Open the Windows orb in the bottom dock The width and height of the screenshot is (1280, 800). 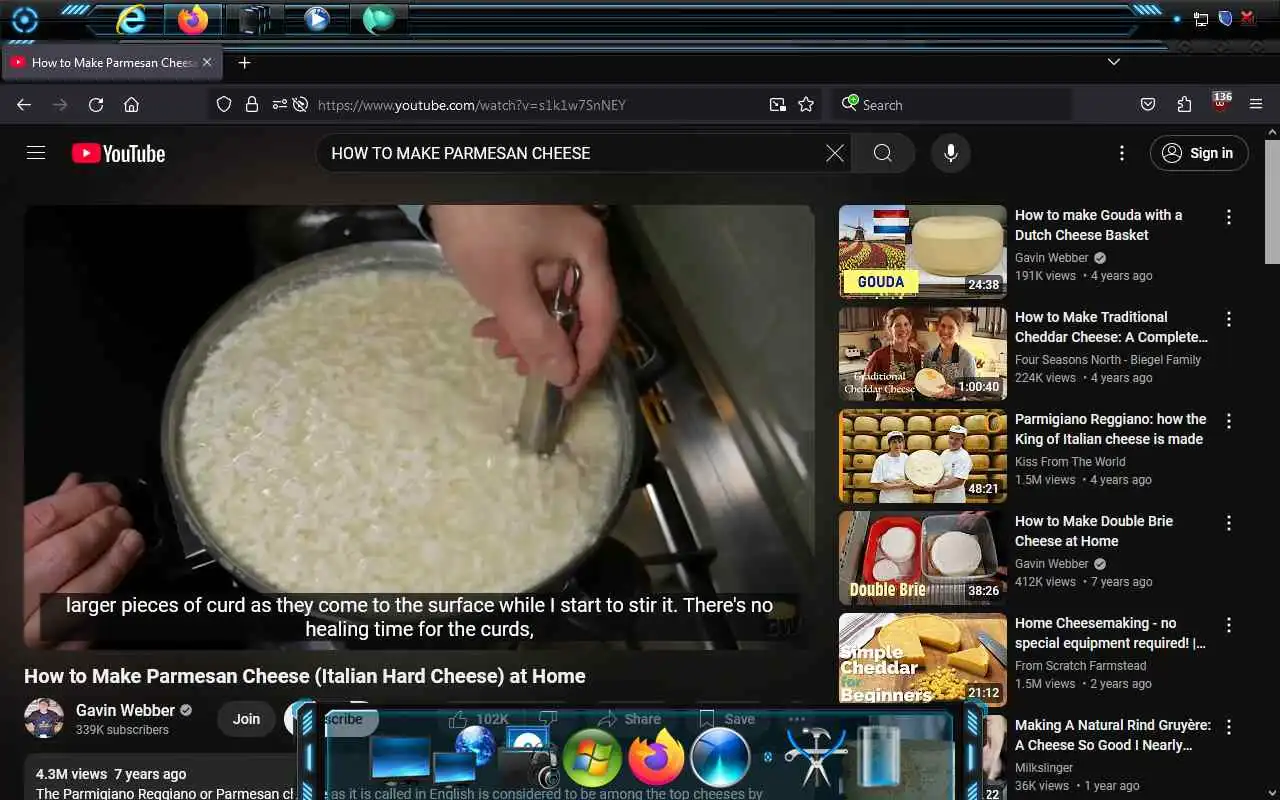(x=592, y=757)
